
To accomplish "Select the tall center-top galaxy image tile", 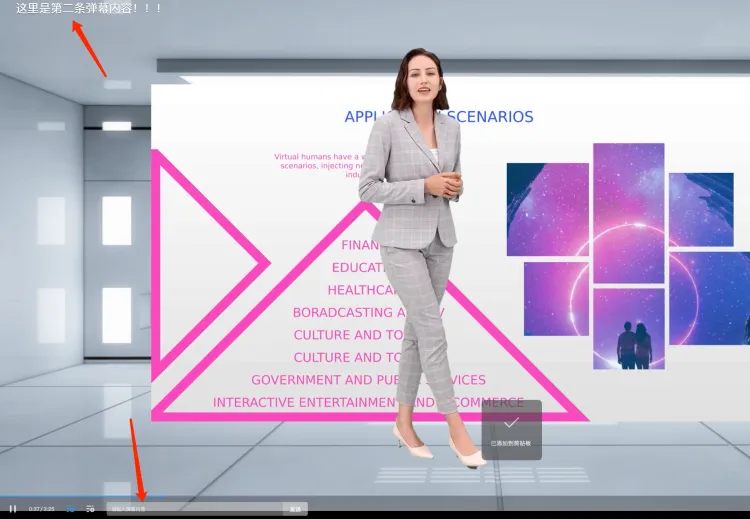I will [628, 212].
